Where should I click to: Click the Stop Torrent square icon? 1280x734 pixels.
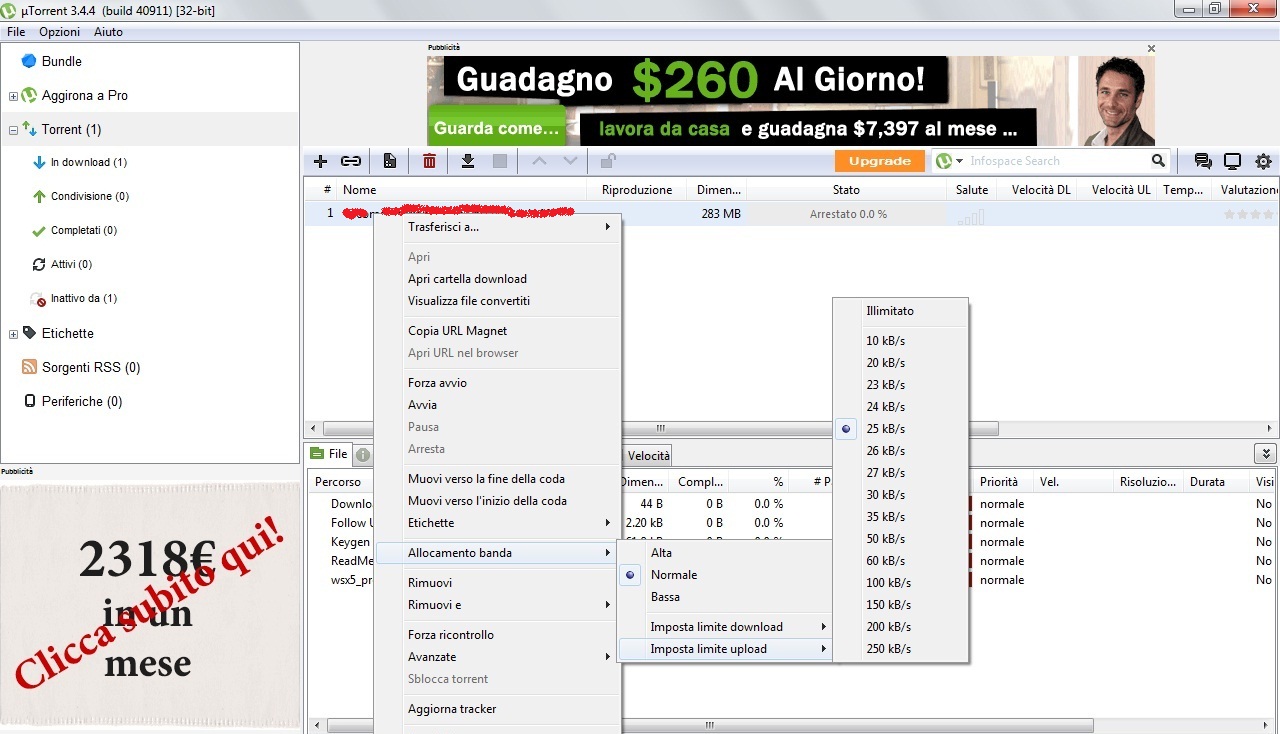[500, 161]
